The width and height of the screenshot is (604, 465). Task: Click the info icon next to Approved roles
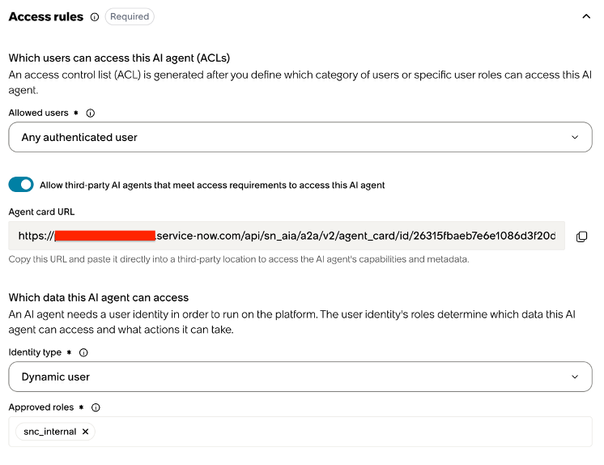click(96, 408)
